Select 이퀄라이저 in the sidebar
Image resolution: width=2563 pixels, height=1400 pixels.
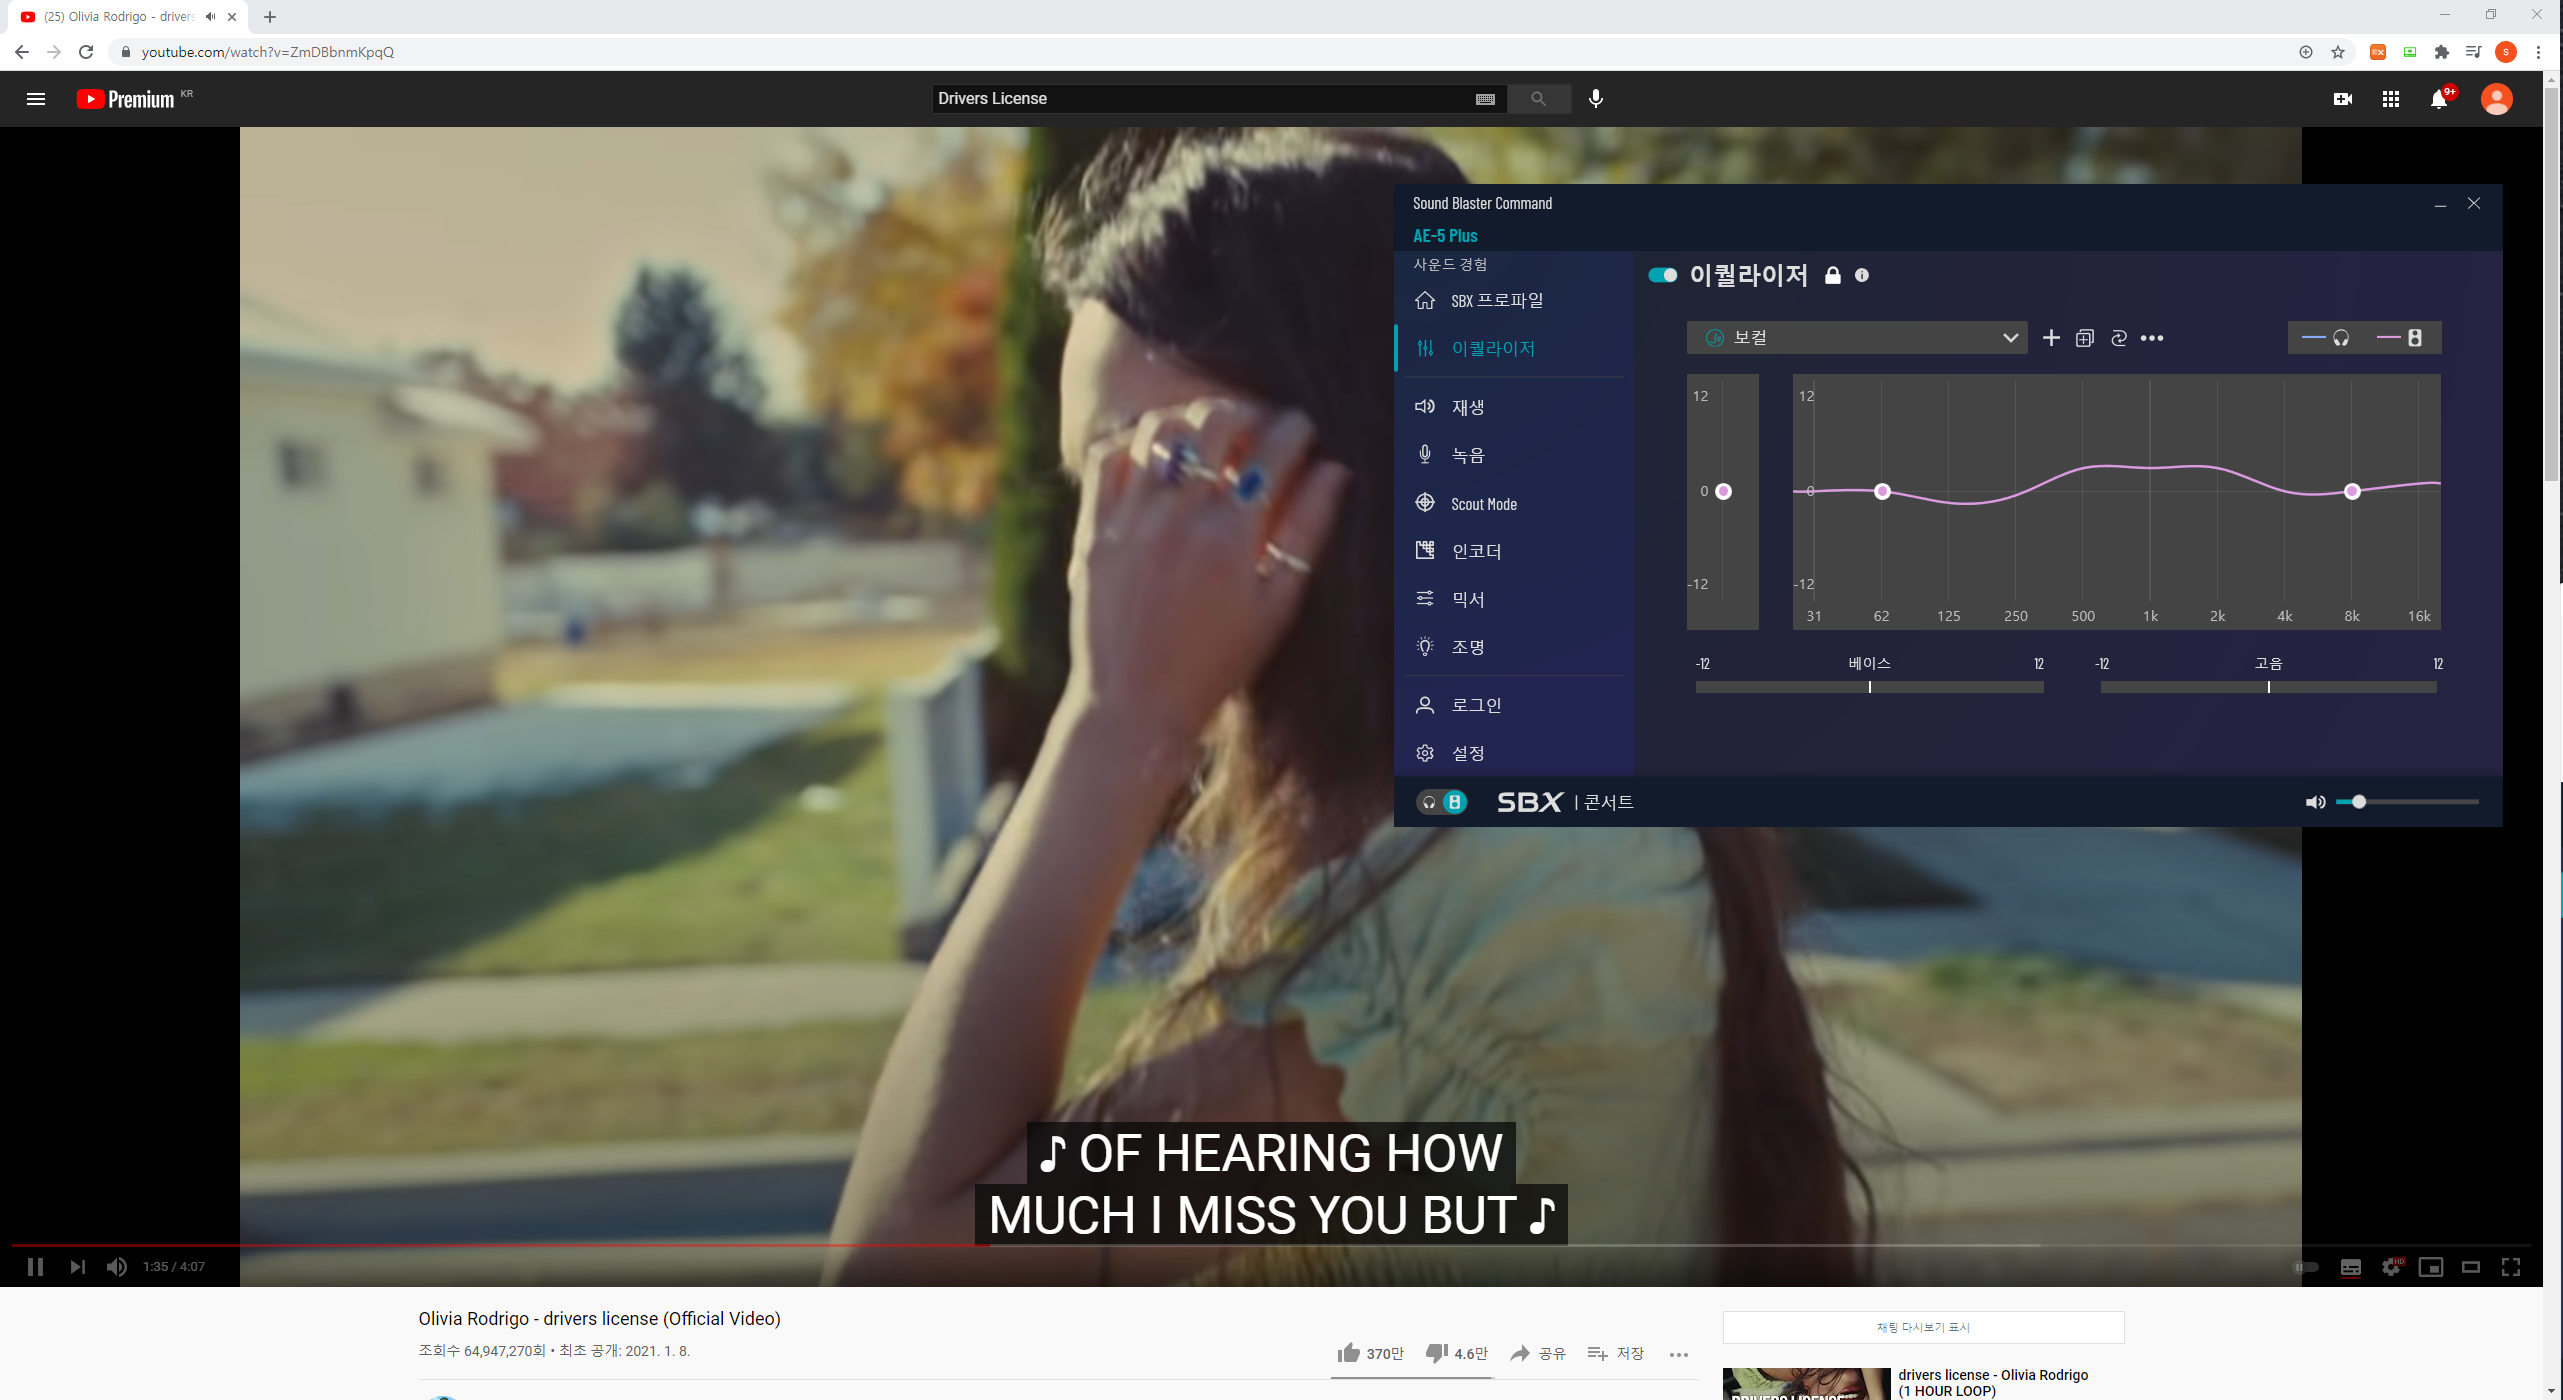pos(1514,348)
